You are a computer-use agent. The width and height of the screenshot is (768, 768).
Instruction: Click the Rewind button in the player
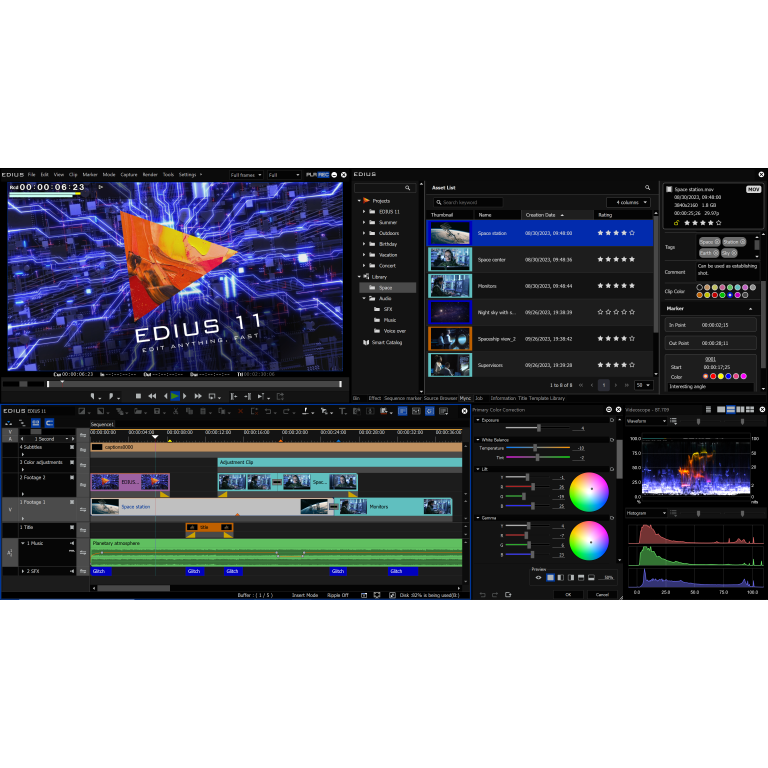coord(151,396)
